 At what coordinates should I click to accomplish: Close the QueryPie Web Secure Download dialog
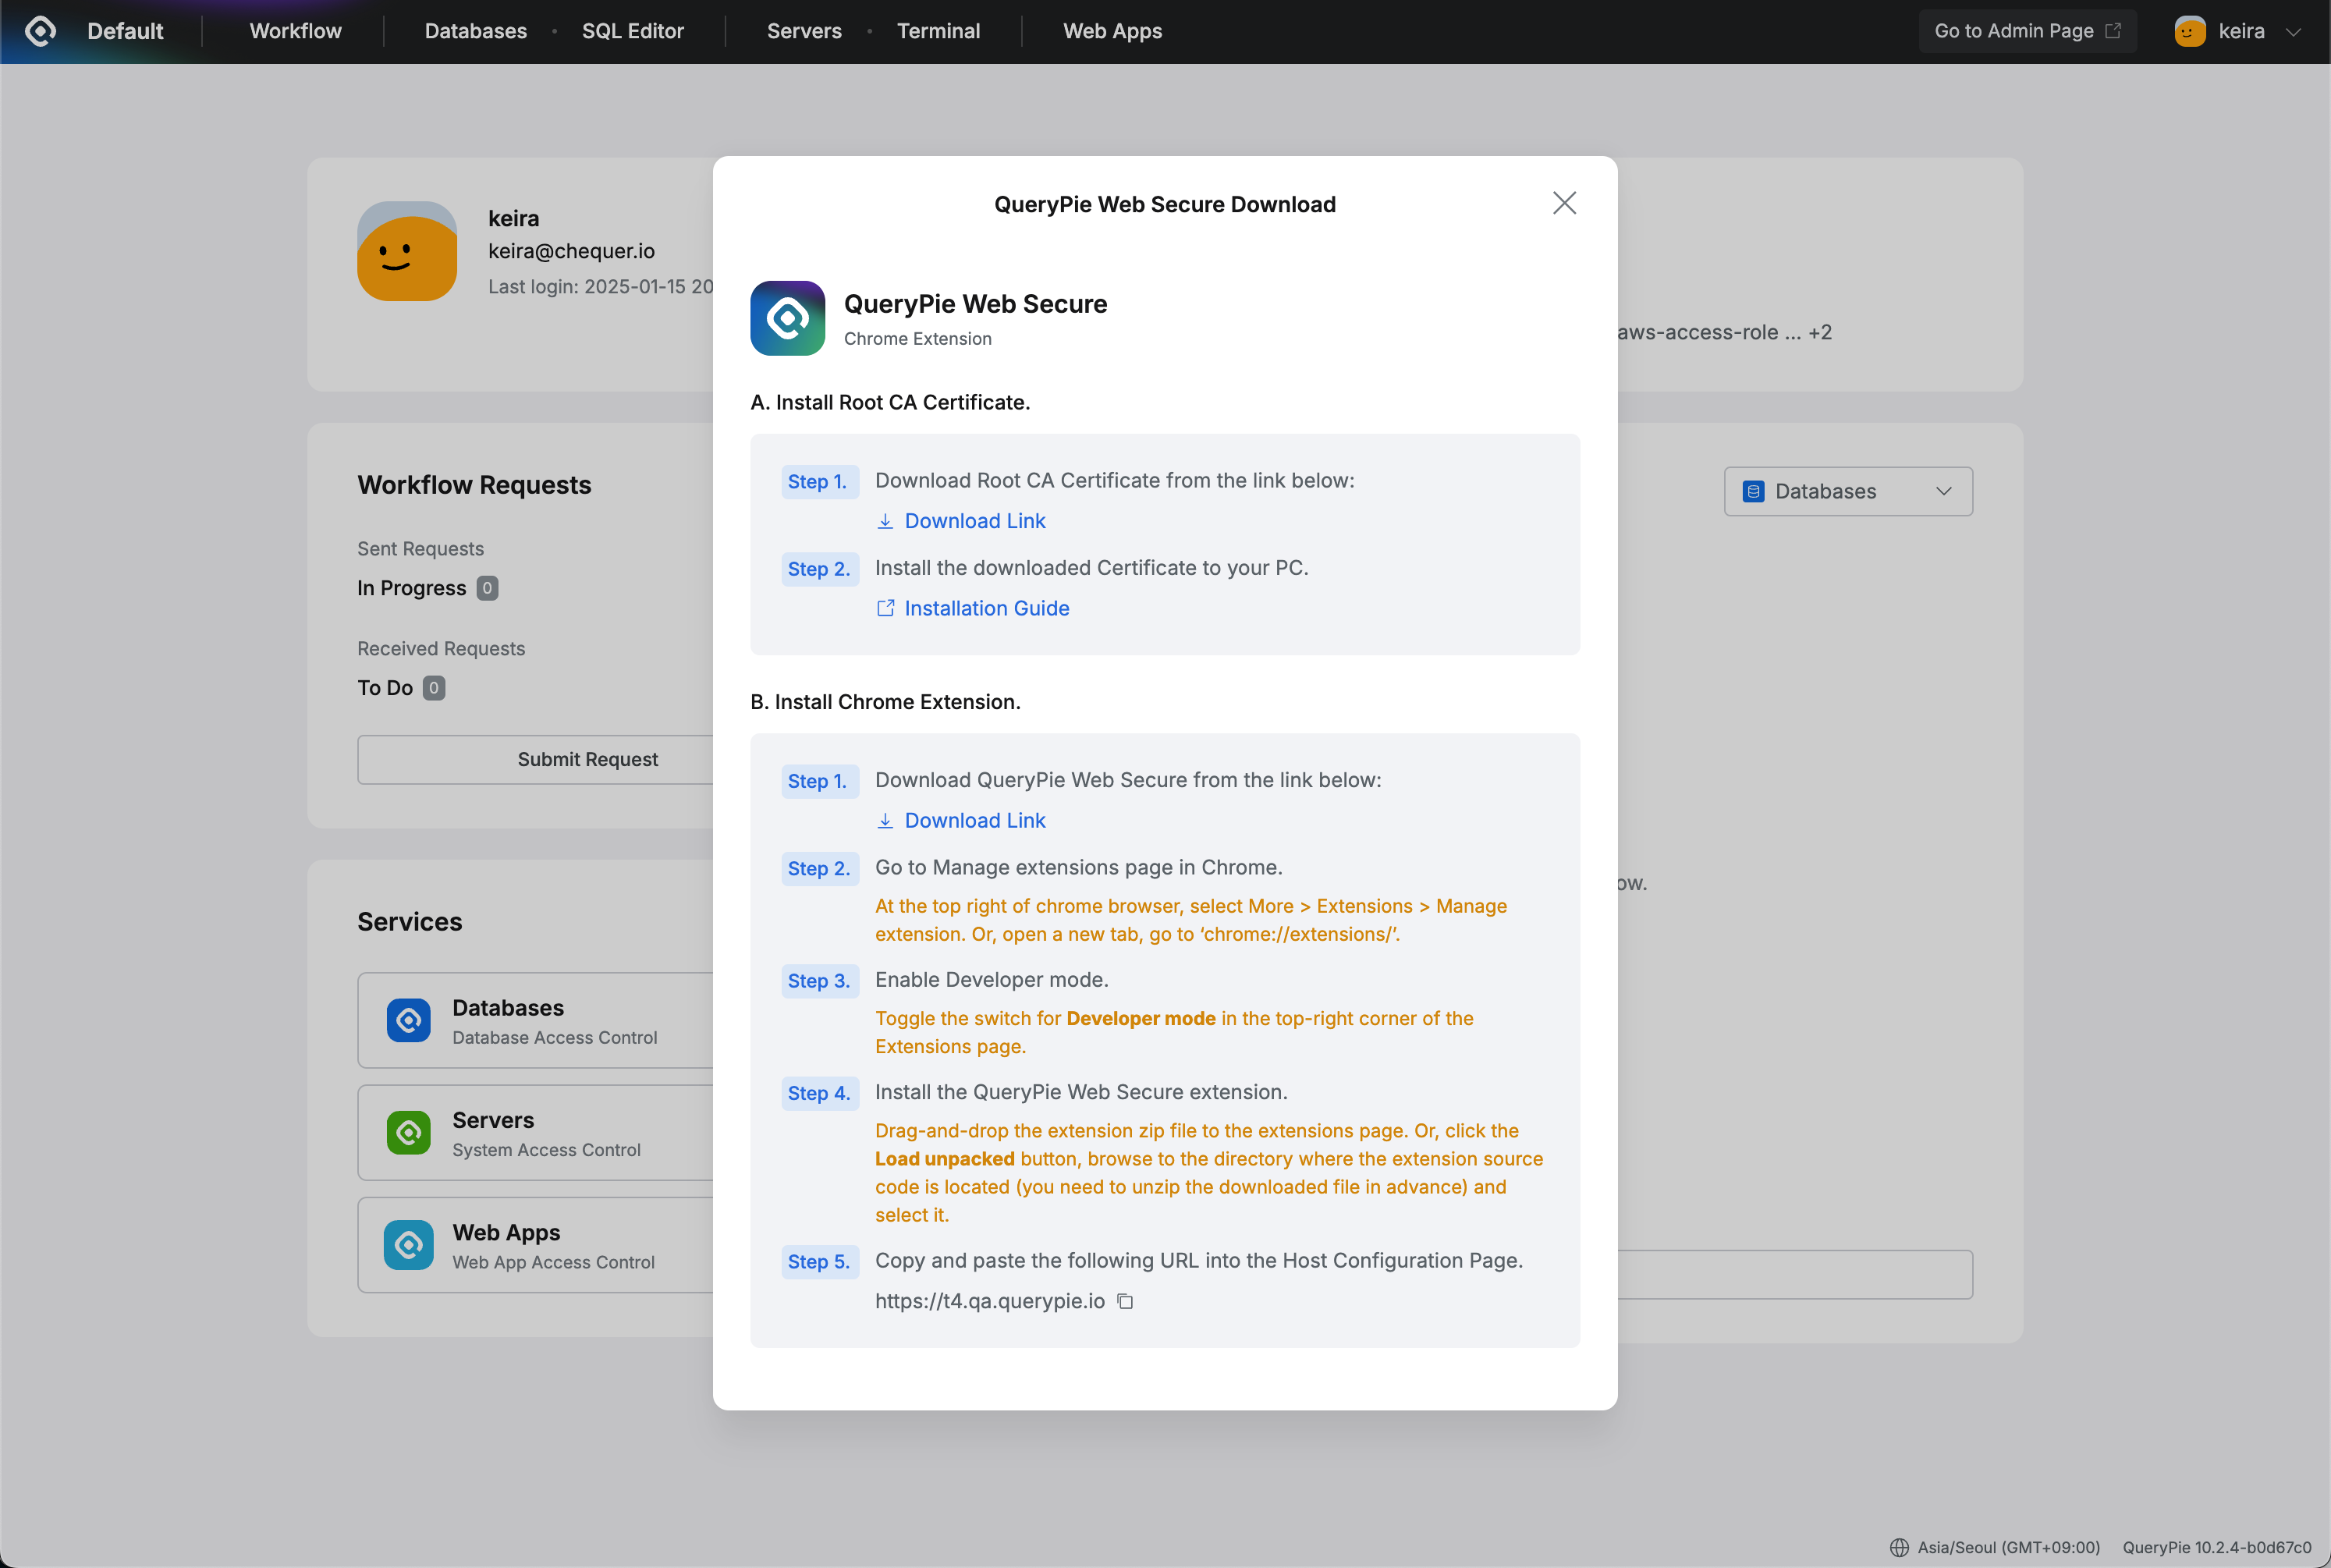pyautogui.click(x=1564, y=202)
